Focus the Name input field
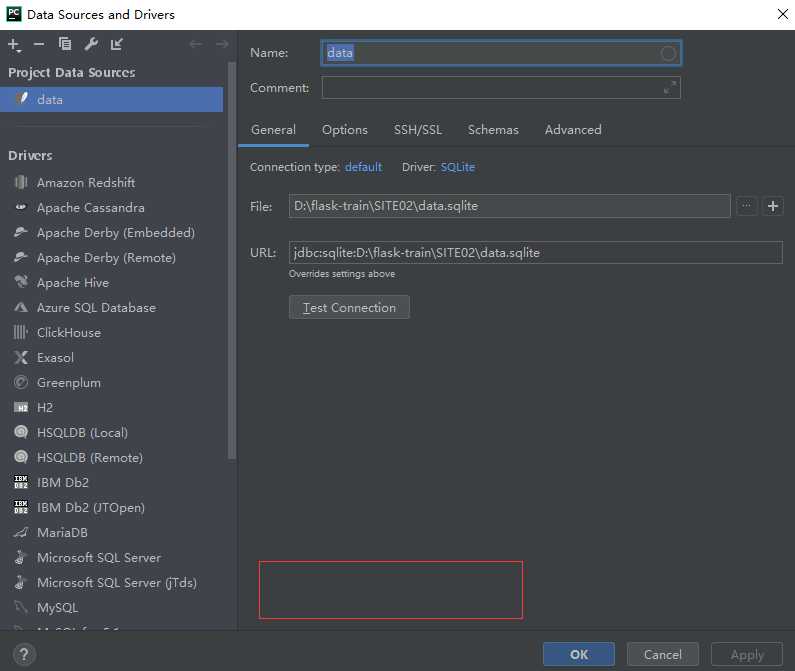 tap(501, 53)
